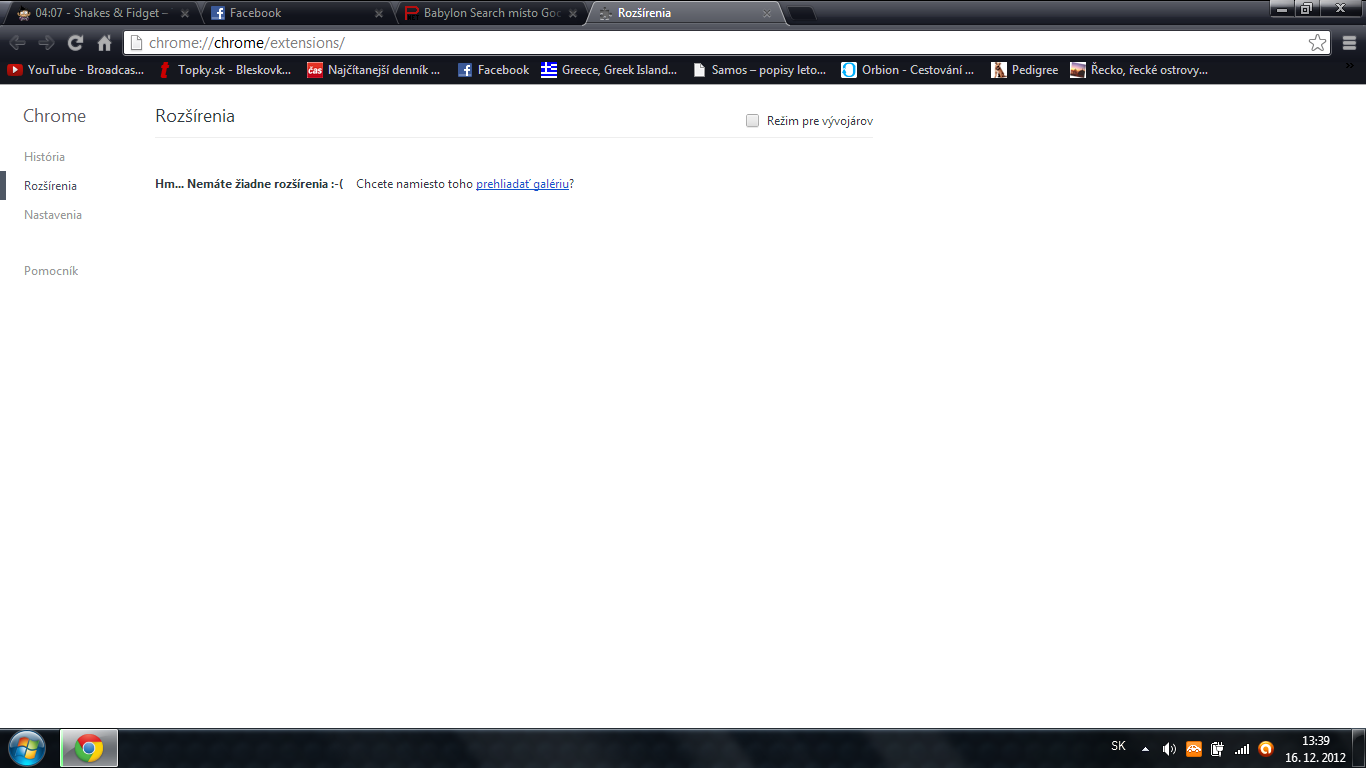Bookmark this page with the star icon
Image resolution: width=1366 pixels, height=768 pixels.
pos(1318,43)
